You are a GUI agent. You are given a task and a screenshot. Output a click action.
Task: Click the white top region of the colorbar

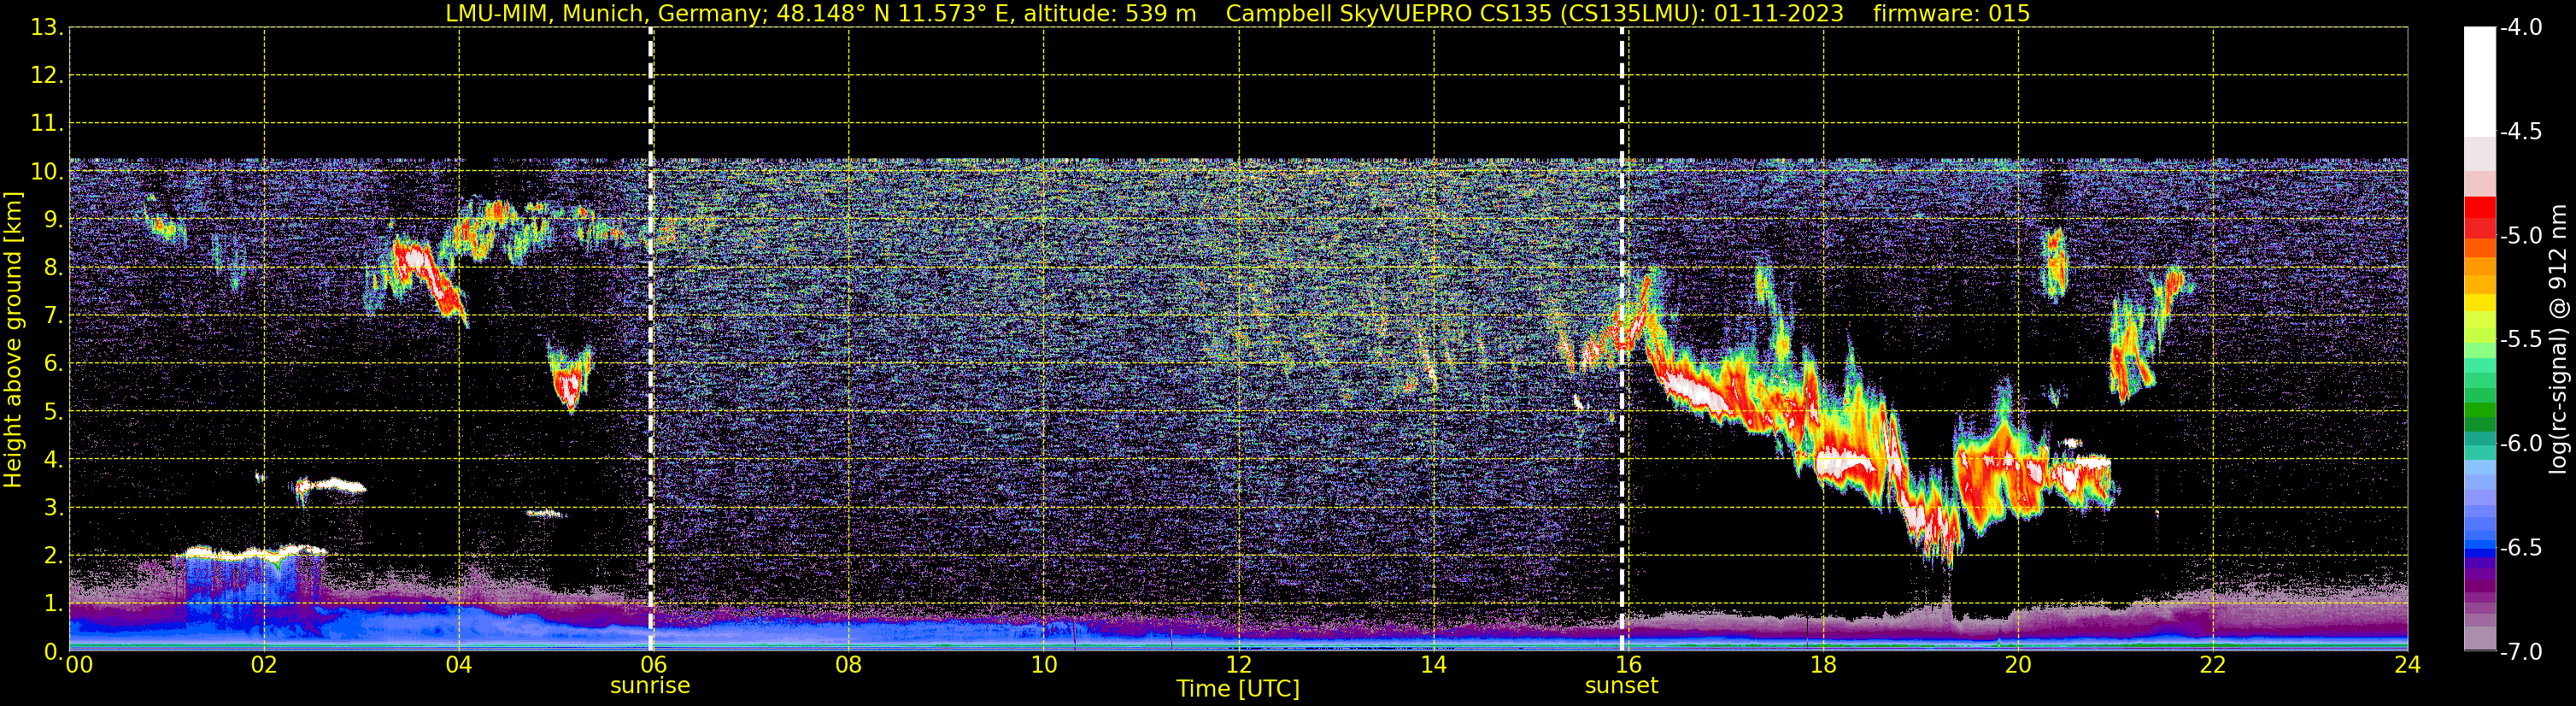[x=2479, y=80]
